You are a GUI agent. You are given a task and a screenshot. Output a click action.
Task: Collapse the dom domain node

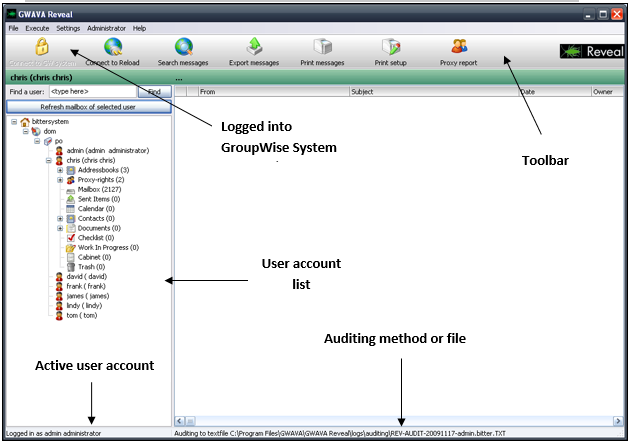25,131
